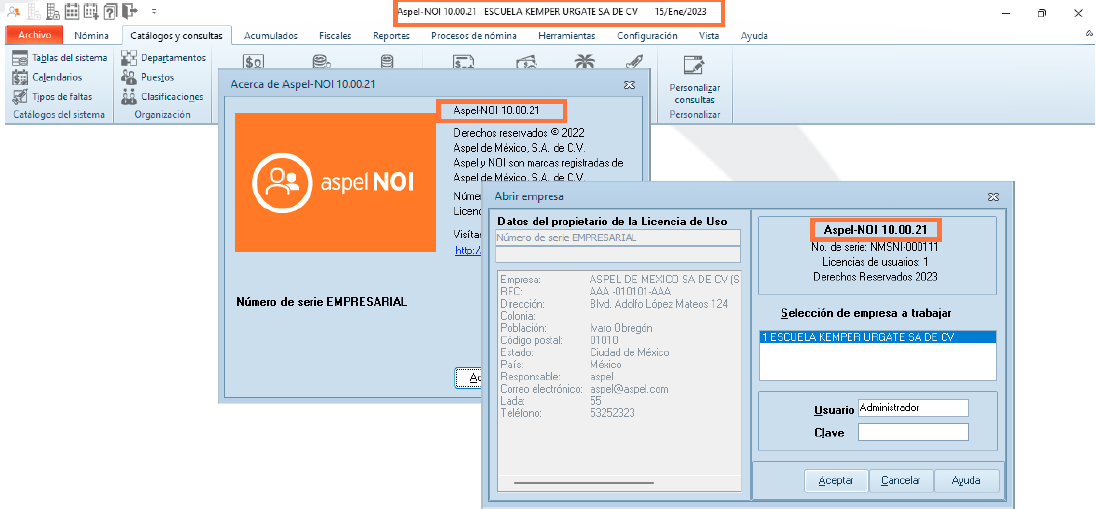Open the Reportes tab
The height and width of the screenshot is (509, 1096).
[391, 36]
